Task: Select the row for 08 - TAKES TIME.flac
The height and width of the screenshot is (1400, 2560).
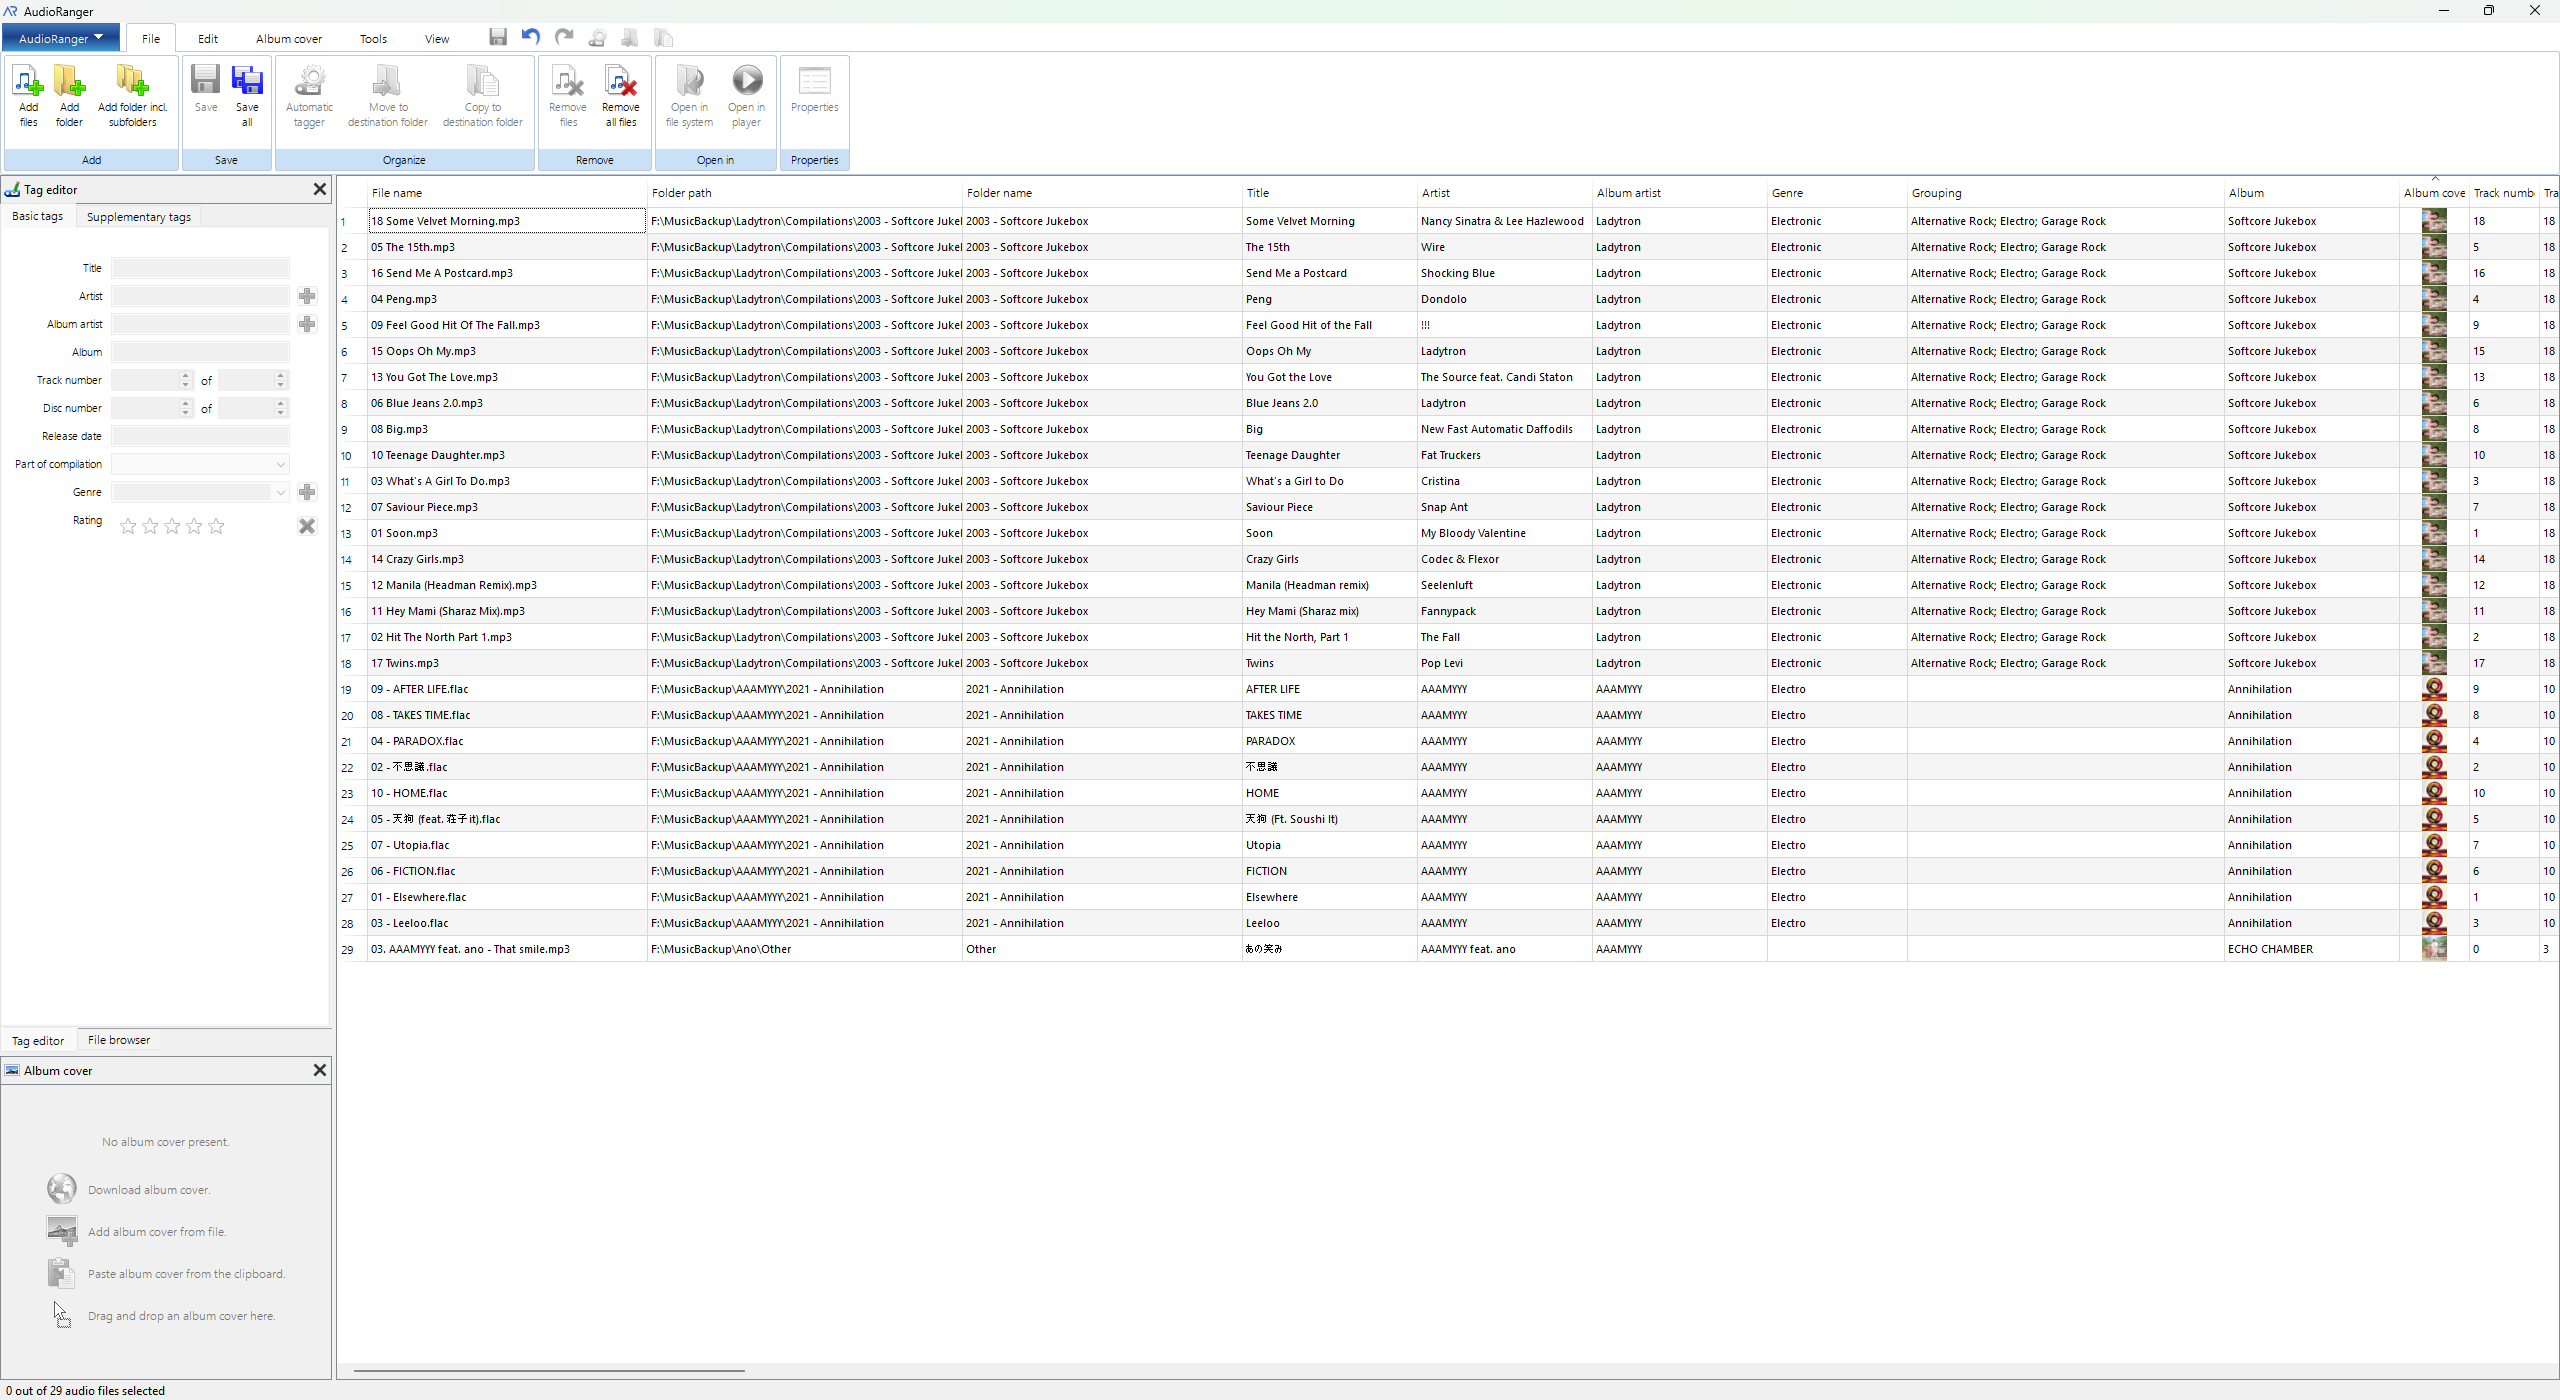Action: [1447, 715]
